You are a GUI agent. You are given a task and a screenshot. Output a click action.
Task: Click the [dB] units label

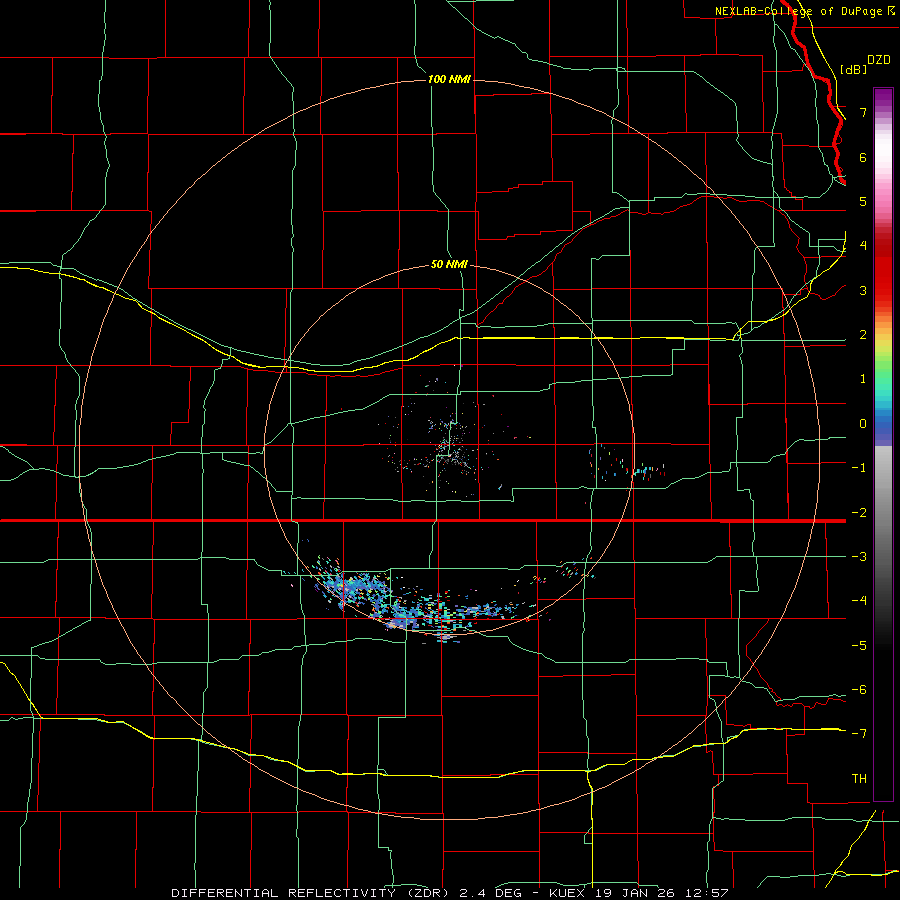[854, 69]
